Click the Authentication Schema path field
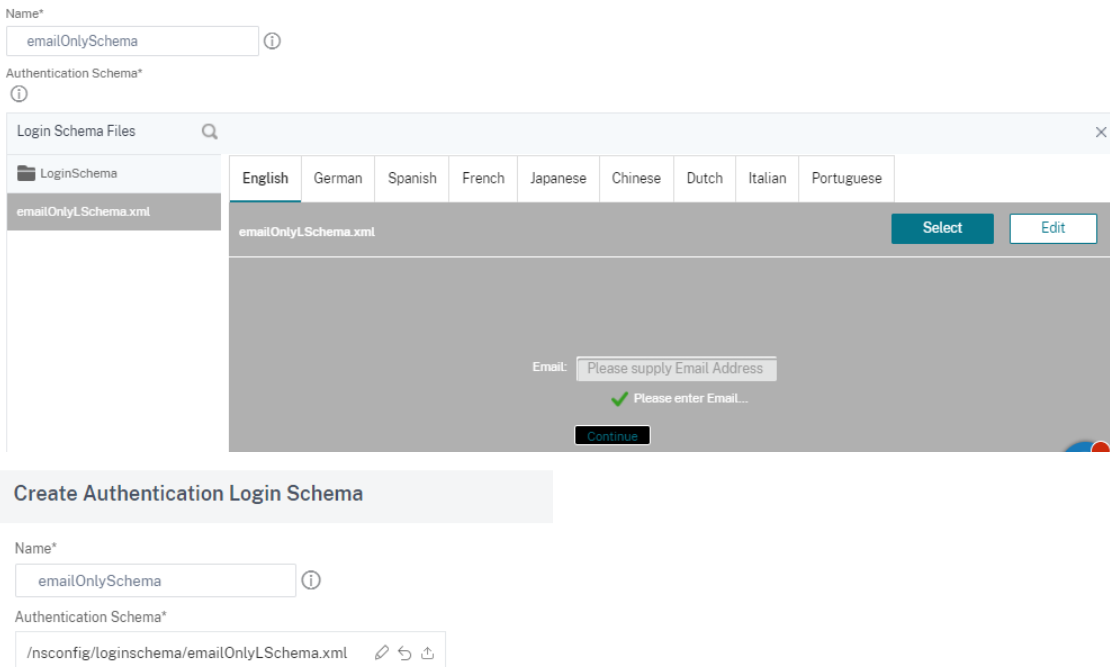The image size is (1110, 667). point(230,652)
